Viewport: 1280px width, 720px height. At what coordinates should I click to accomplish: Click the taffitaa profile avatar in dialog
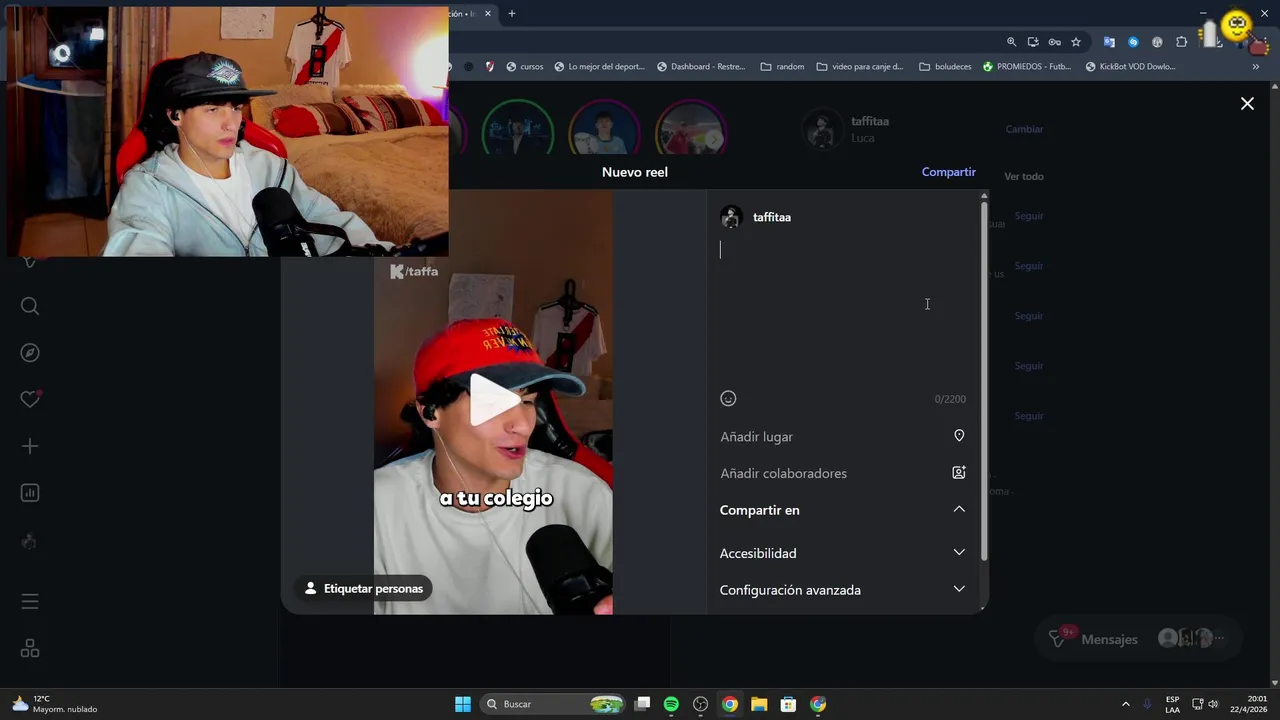731,217
